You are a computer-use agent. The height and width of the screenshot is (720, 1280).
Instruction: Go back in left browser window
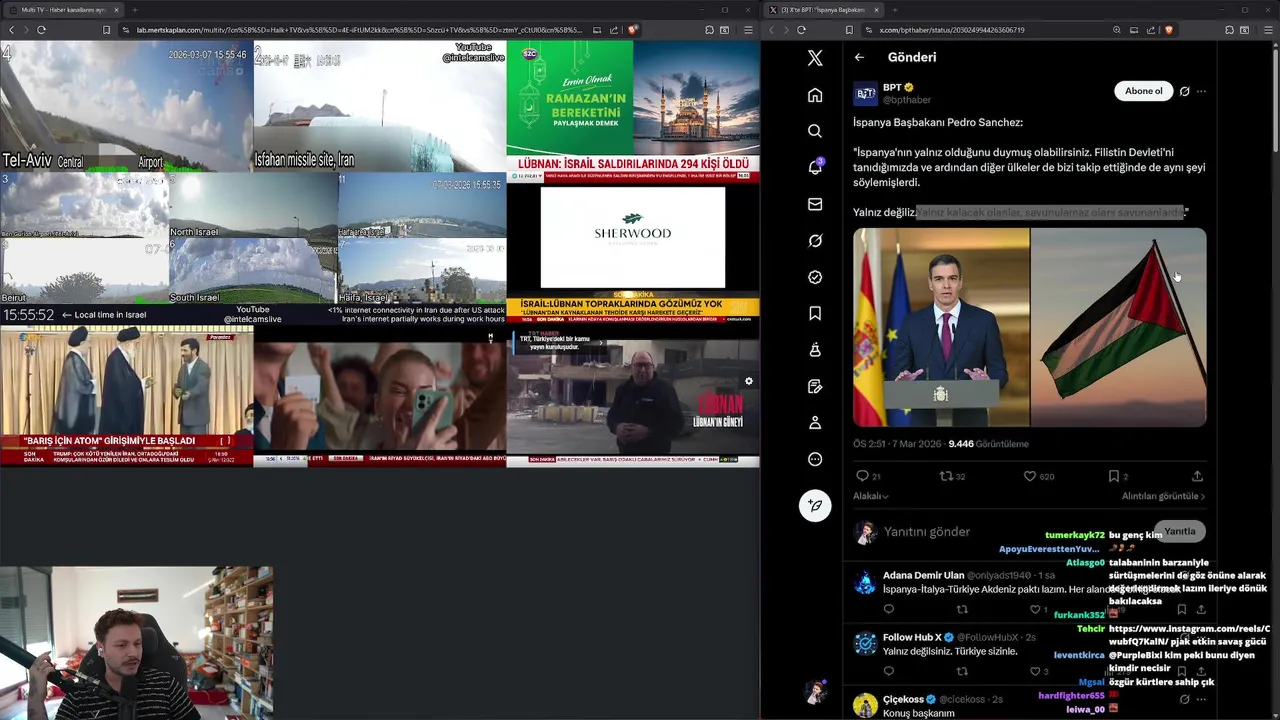click(11, 30)
